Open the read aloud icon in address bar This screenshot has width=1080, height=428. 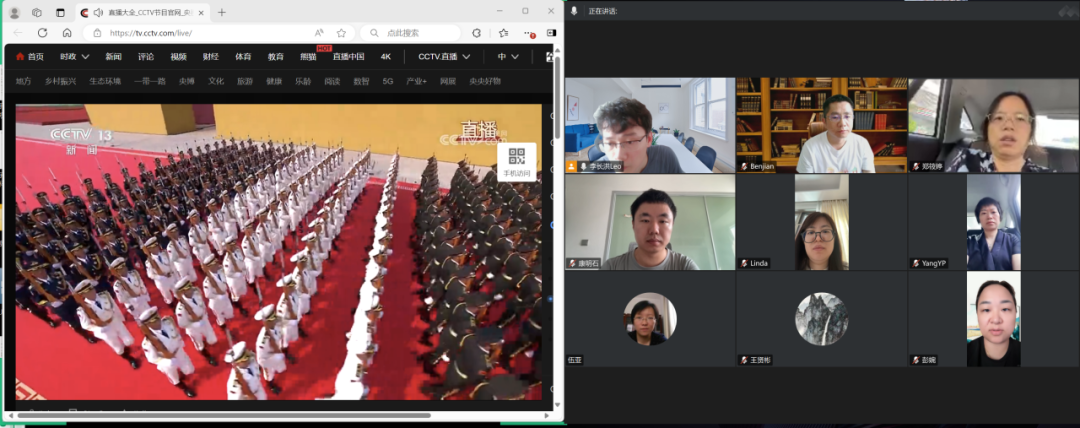319,33
